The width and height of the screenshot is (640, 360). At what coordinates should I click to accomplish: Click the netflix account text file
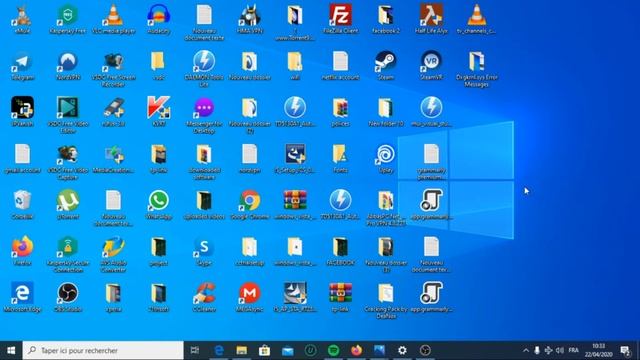pos(340,65)
